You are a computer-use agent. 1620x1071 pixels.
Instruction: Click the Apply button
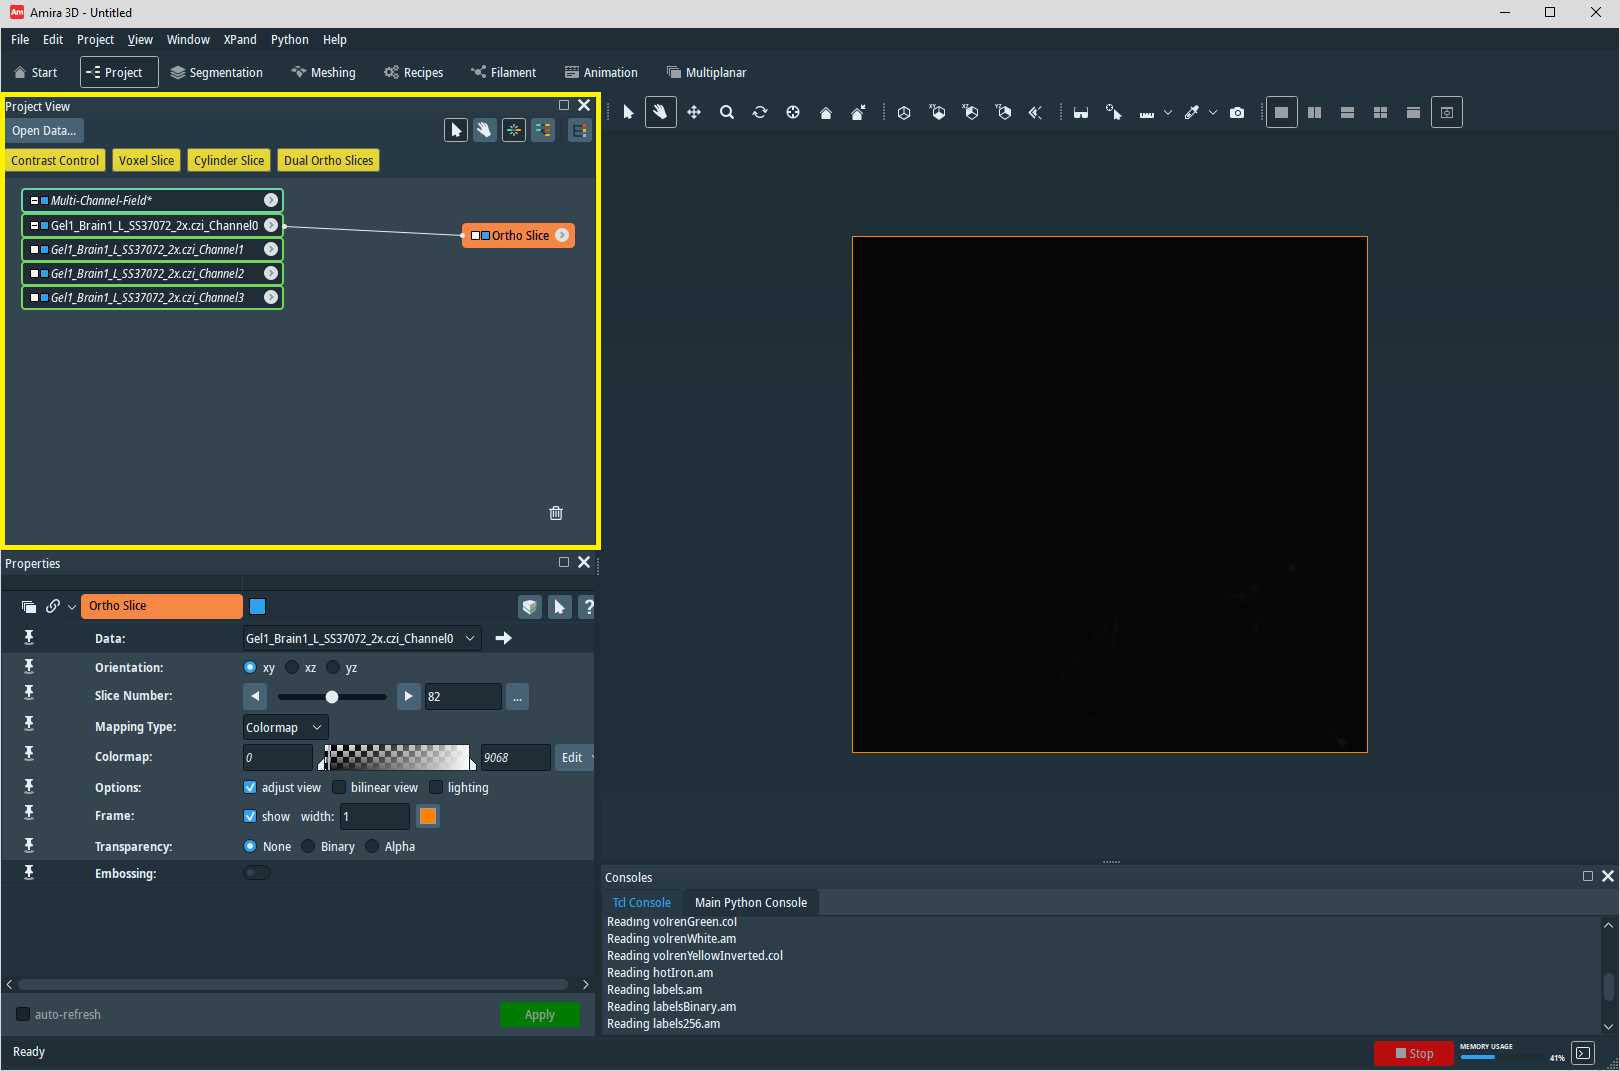coord(540,1014)
